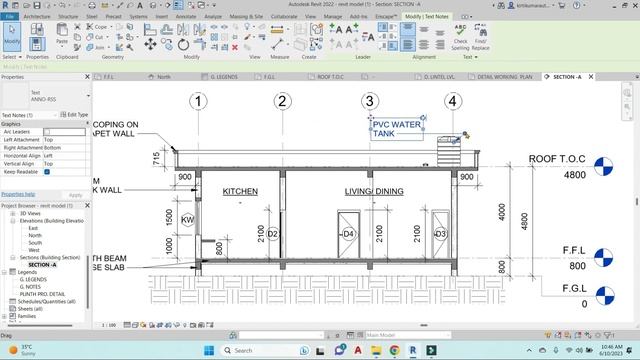The image size is (640, 360).
Task: Click the Apply button in Properties
Action: [x=75, y=195]
